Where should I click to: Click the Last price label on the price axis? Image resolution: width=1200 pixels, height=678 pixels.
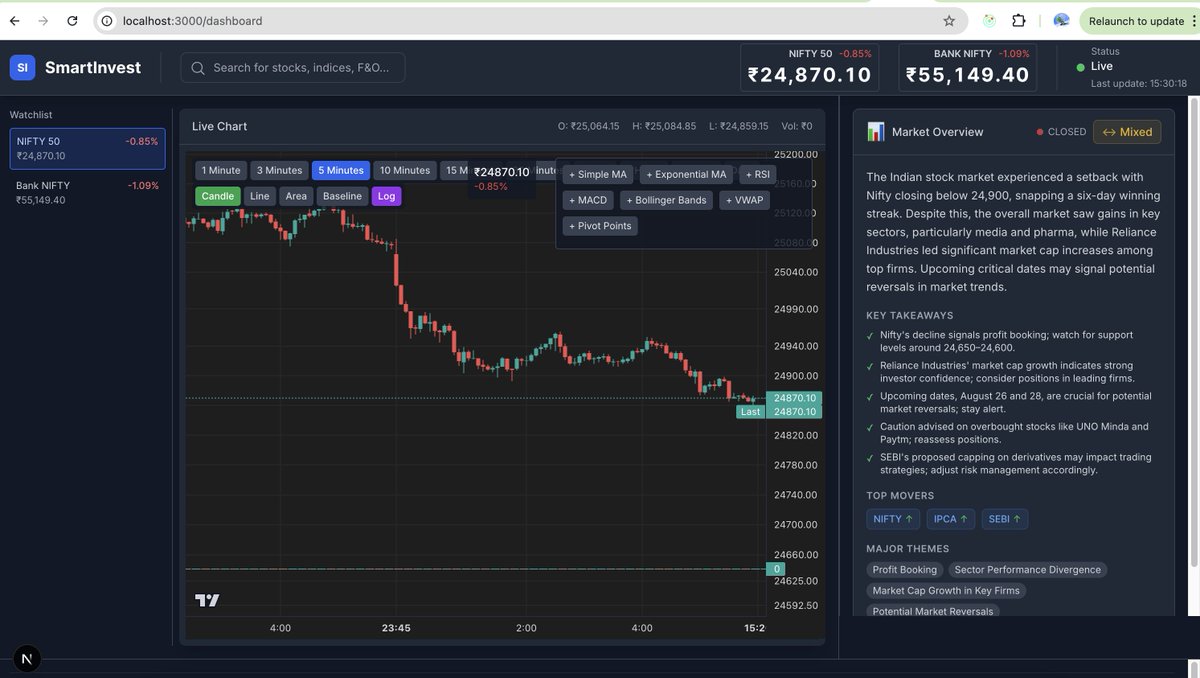tap(750, 412)
